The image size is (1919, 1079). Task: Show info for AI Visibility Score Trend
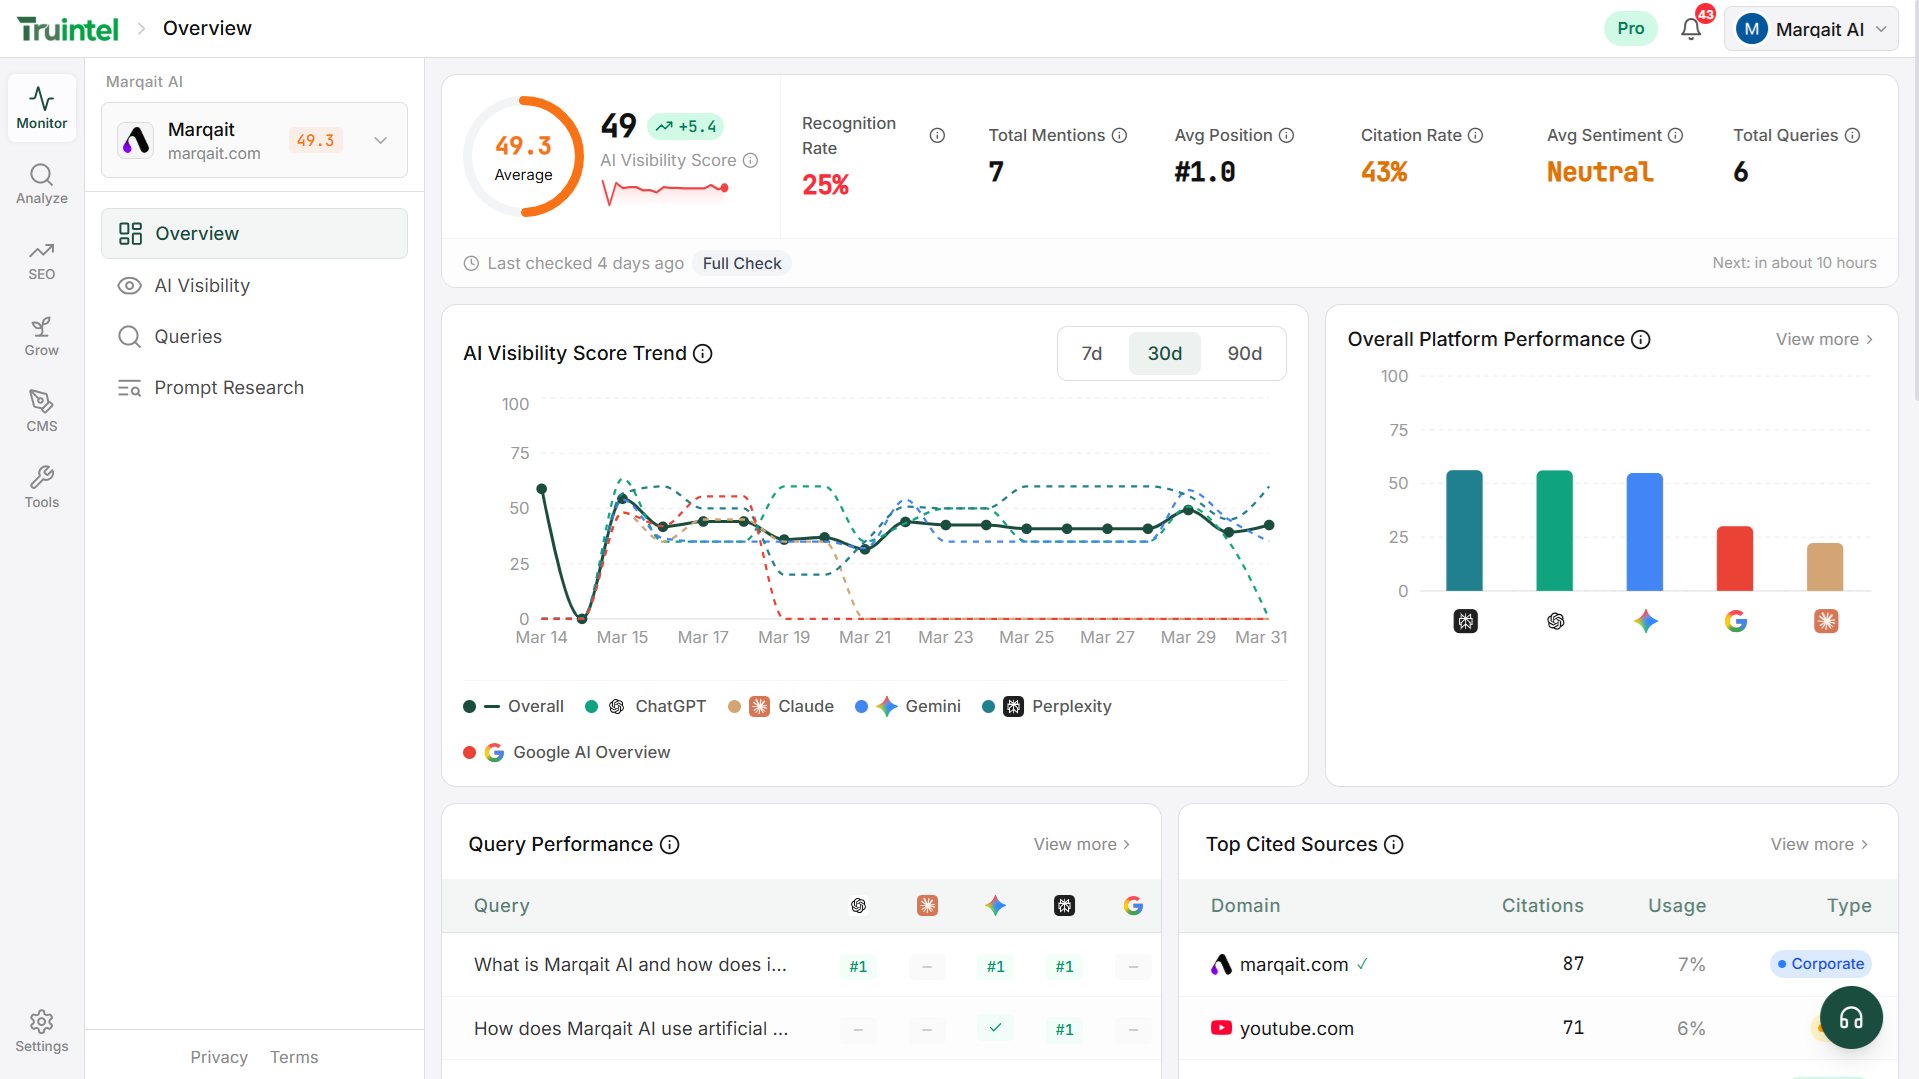[703, 354]
